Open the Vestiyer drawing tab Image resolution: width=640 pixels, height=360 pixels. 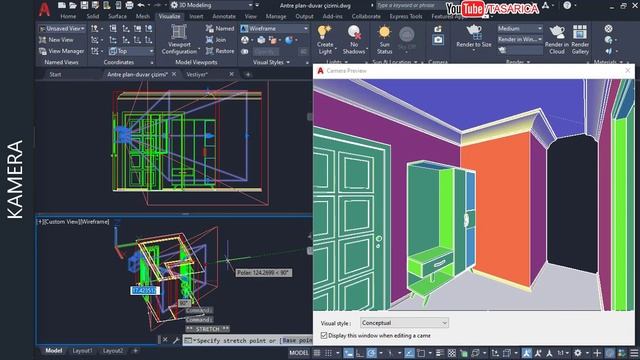click(x=197, y=74)
